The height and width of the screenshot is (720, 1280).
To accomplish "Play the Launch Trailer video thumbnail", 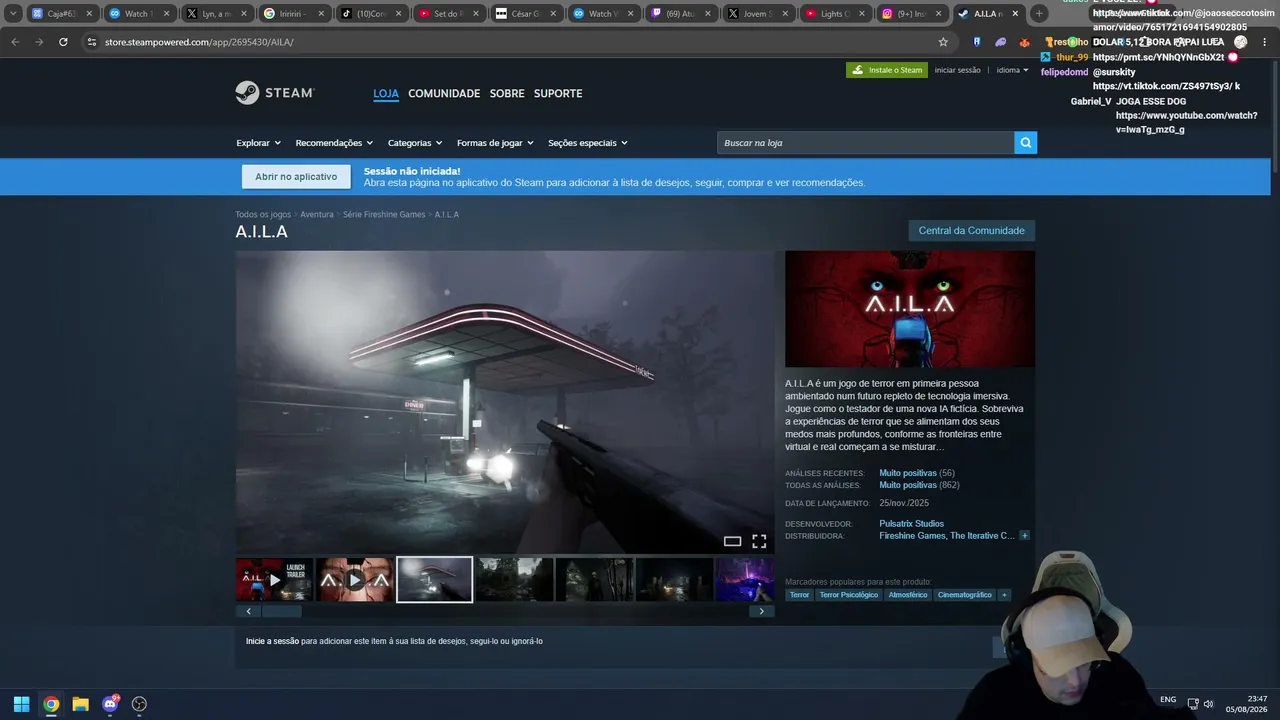I will [x=275, y=580].
